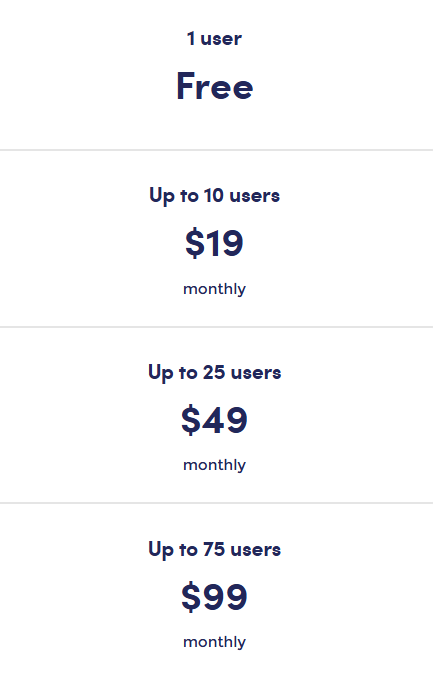Click the dollar sign of $19
The height and width of the screenshot is (673, 433).
tap(194, 243)
